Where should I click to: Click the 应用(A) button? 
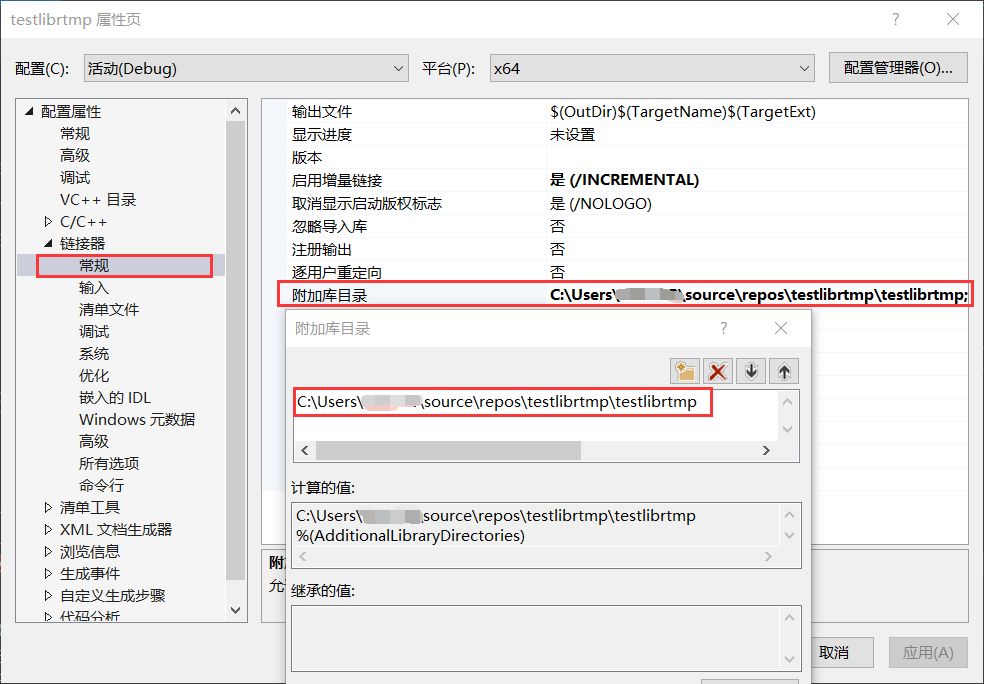[927, 652]
